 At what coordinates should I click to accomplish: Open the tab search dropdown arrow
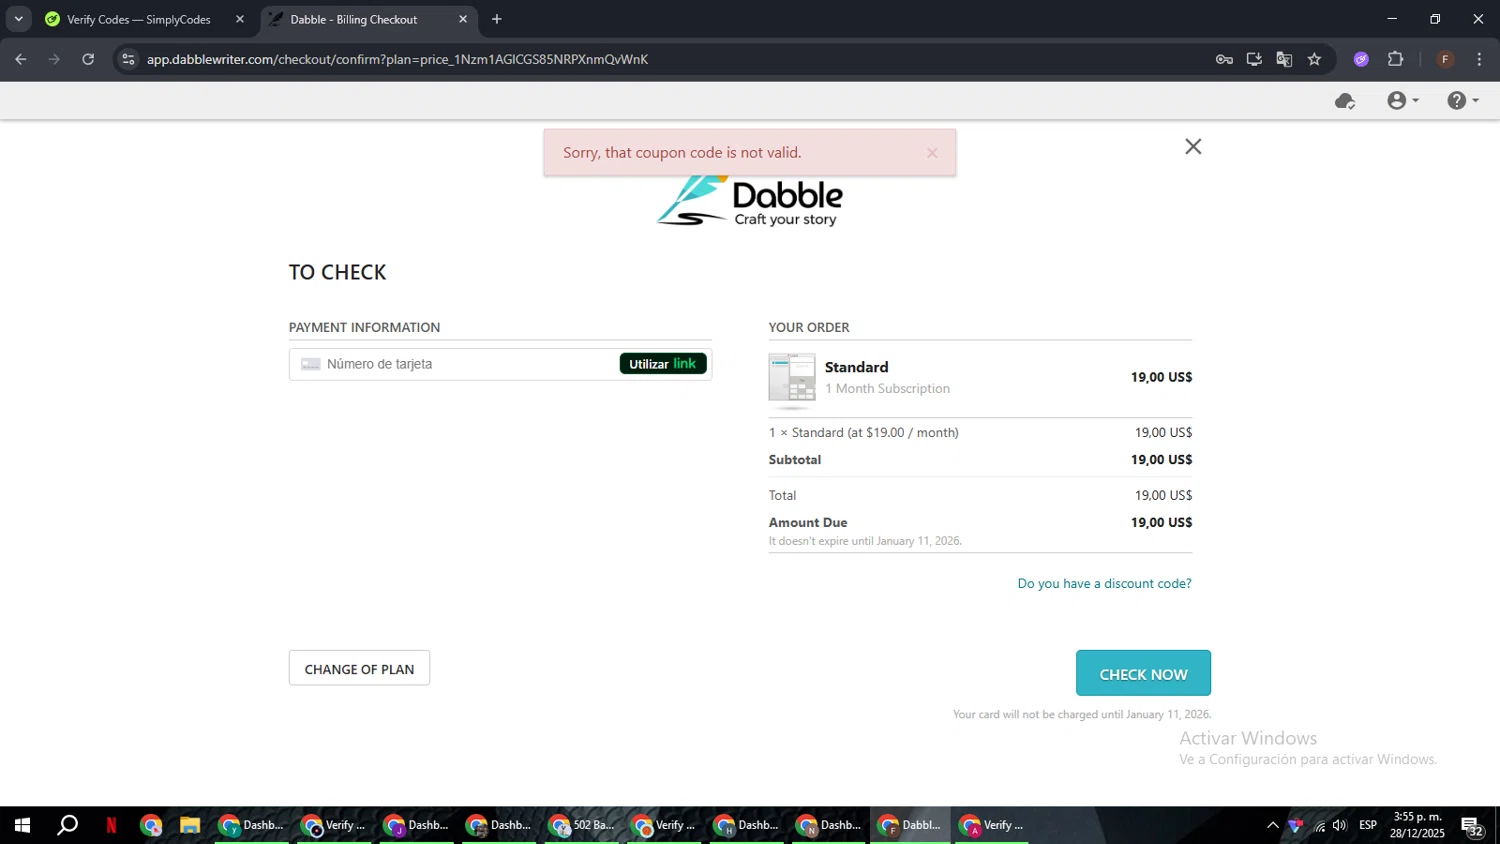[x=18, y=19]
